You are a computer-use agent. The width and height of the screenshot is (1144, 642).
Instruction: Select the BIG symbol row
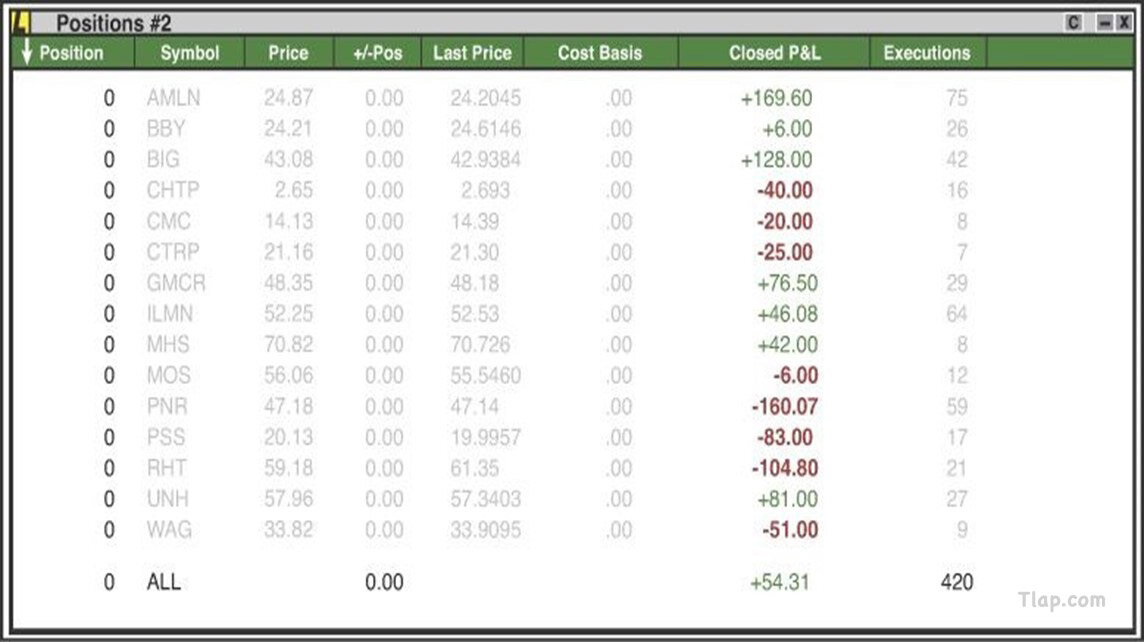[163, 159]
